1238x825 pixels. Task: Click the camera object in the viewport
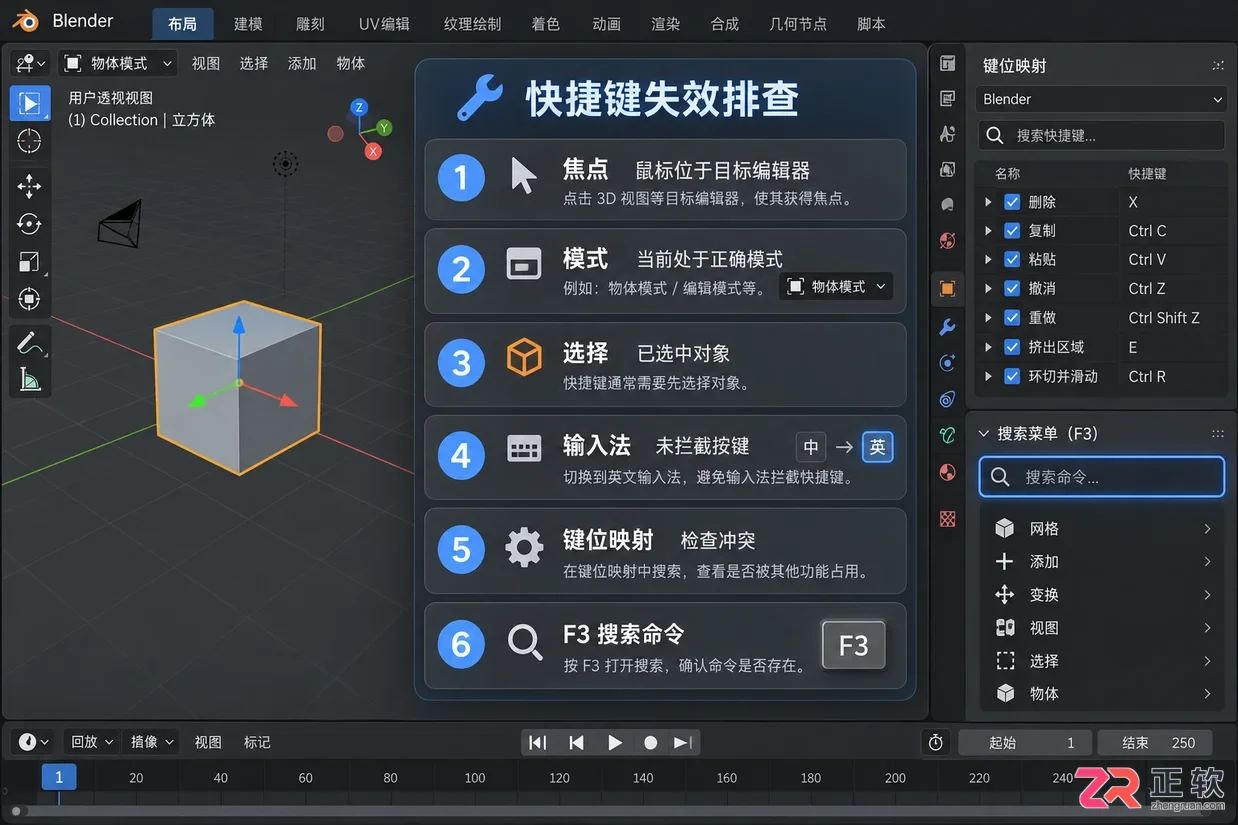pyautogui.click(x=120, y=223)
